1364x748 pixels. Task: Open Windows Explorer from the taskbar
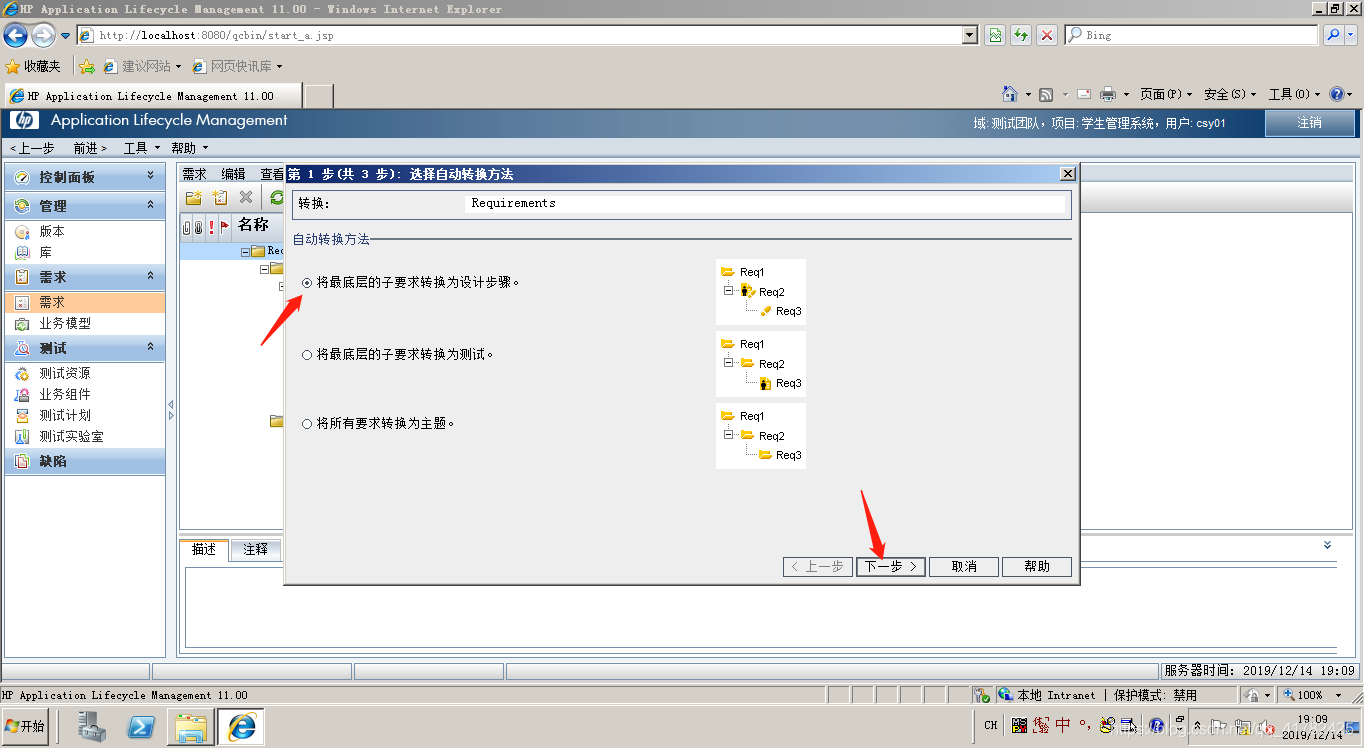(x=191, y=727)
